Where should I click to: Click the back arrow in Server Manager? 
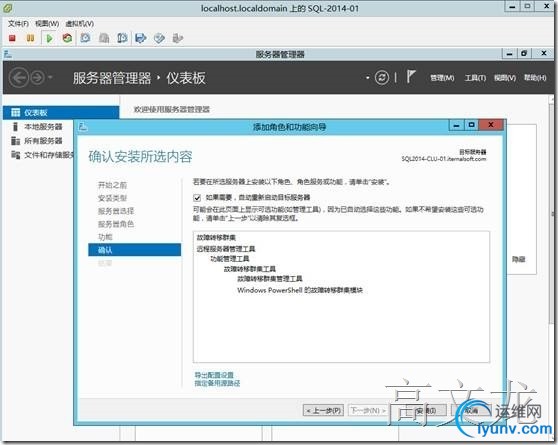coord(19,77)
